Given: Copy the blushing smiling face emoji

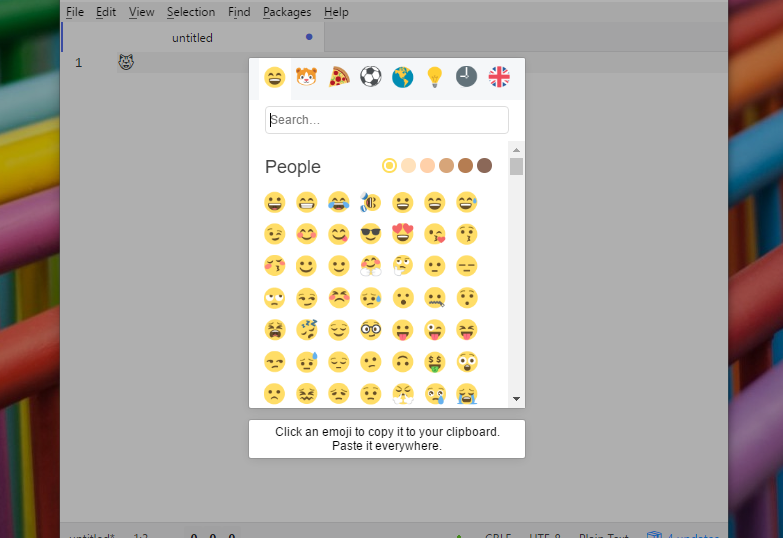Looking at the screenshot, I should (307, 234).
